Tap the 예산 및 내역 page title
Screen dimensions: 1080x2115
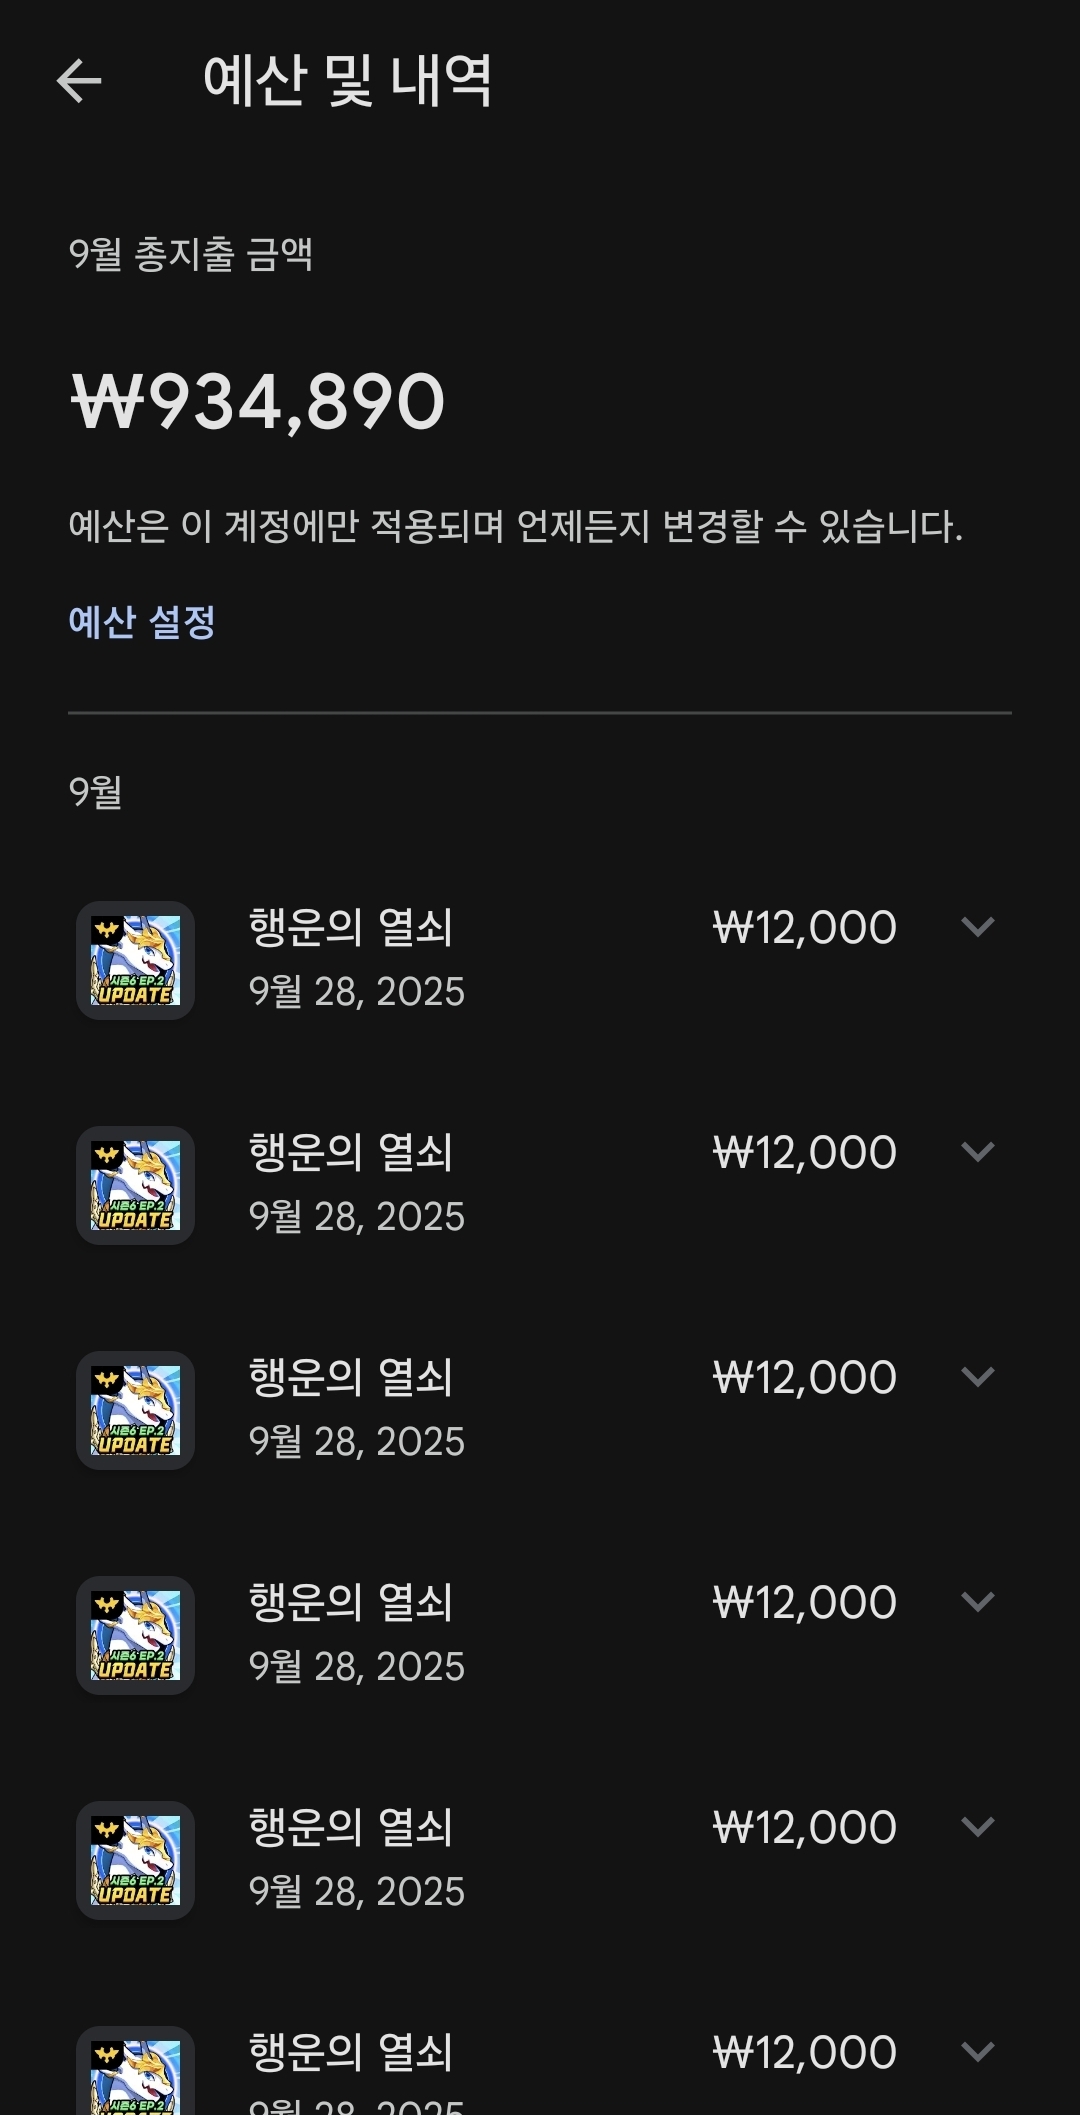pyautogui.click(x=347, y=81)
